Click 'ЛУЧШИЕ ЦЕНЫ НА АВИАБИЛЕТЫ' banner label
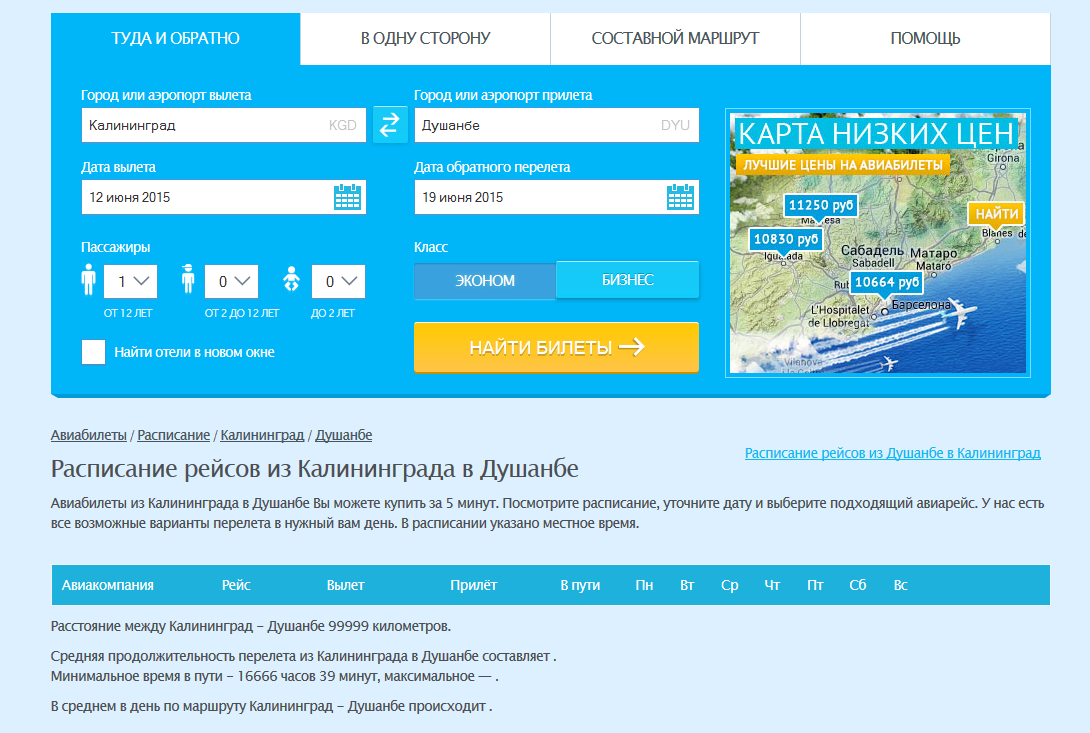Screen dimensions: 1090x733 tap(843, 165)
